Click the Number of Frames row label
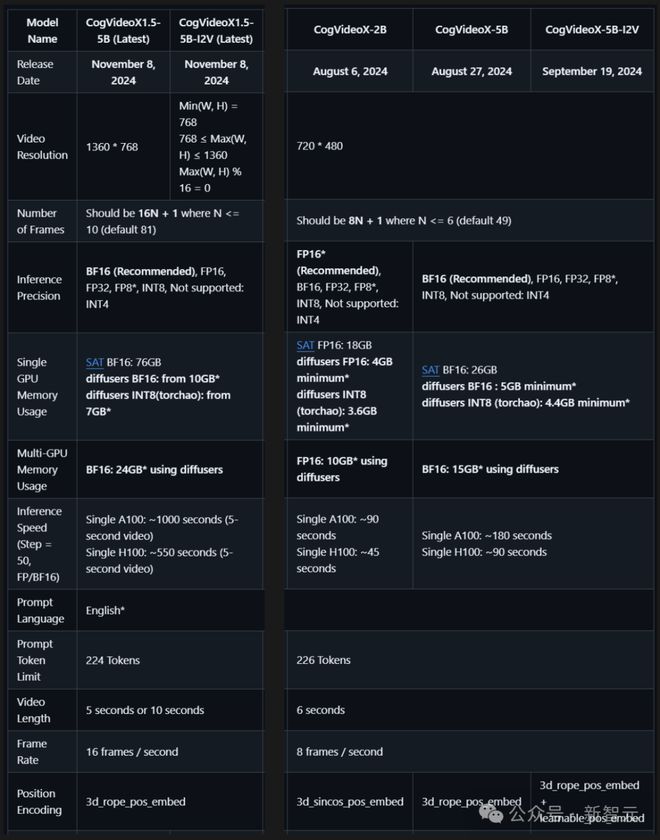This screenshot has width=660, height=840. point(40,221)
